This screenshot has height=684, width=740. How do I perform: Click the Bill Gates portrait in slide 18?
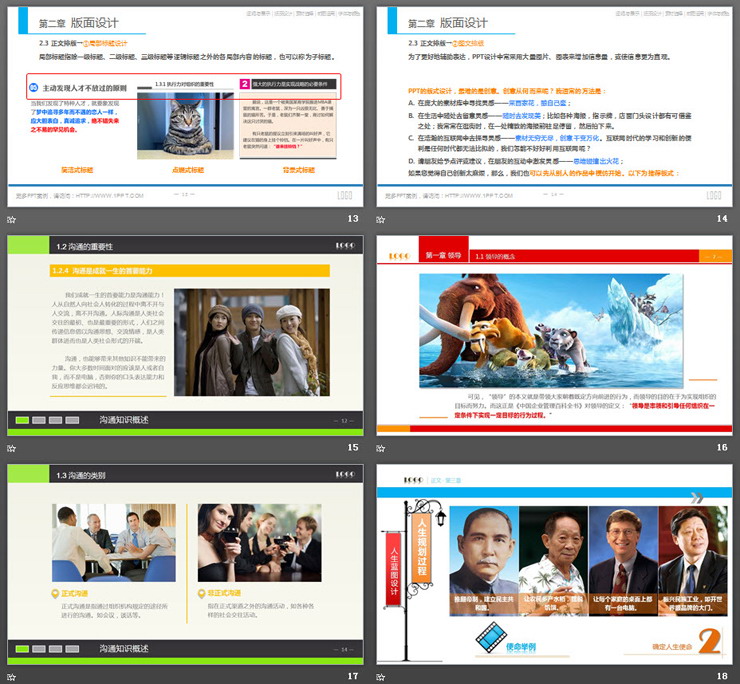623,560
